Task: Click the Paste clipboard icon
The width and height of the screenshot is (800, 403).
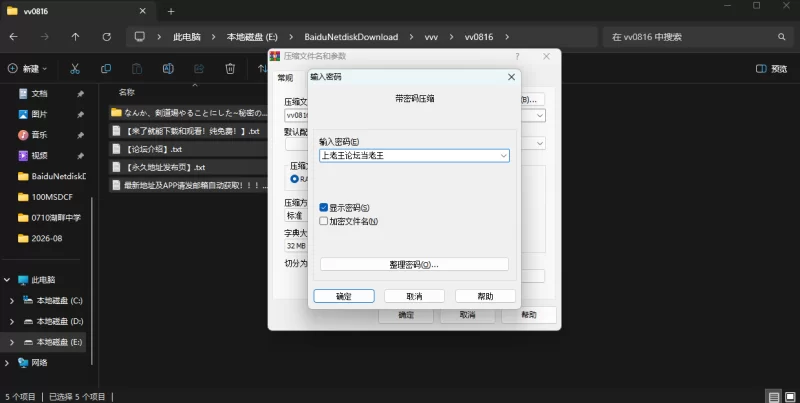Action: 137,68
